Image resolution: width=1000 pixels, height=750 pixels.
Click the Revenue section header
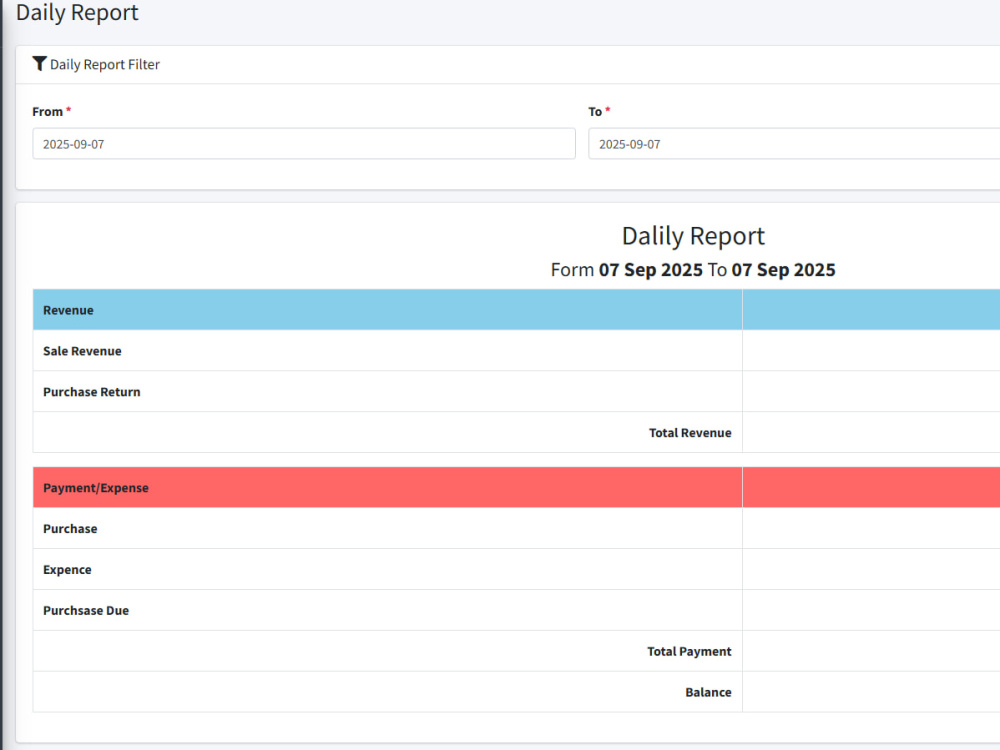(x=68, y=310)
